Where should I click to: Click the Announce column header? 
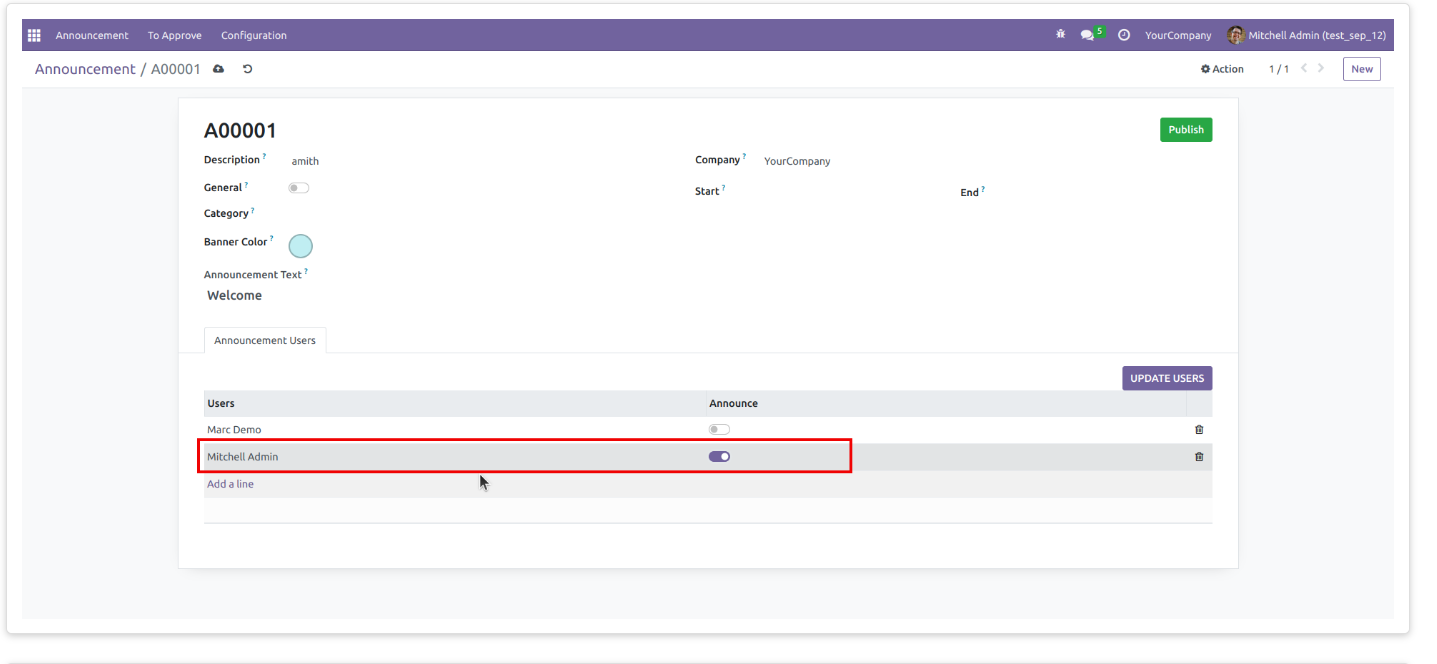734,404
